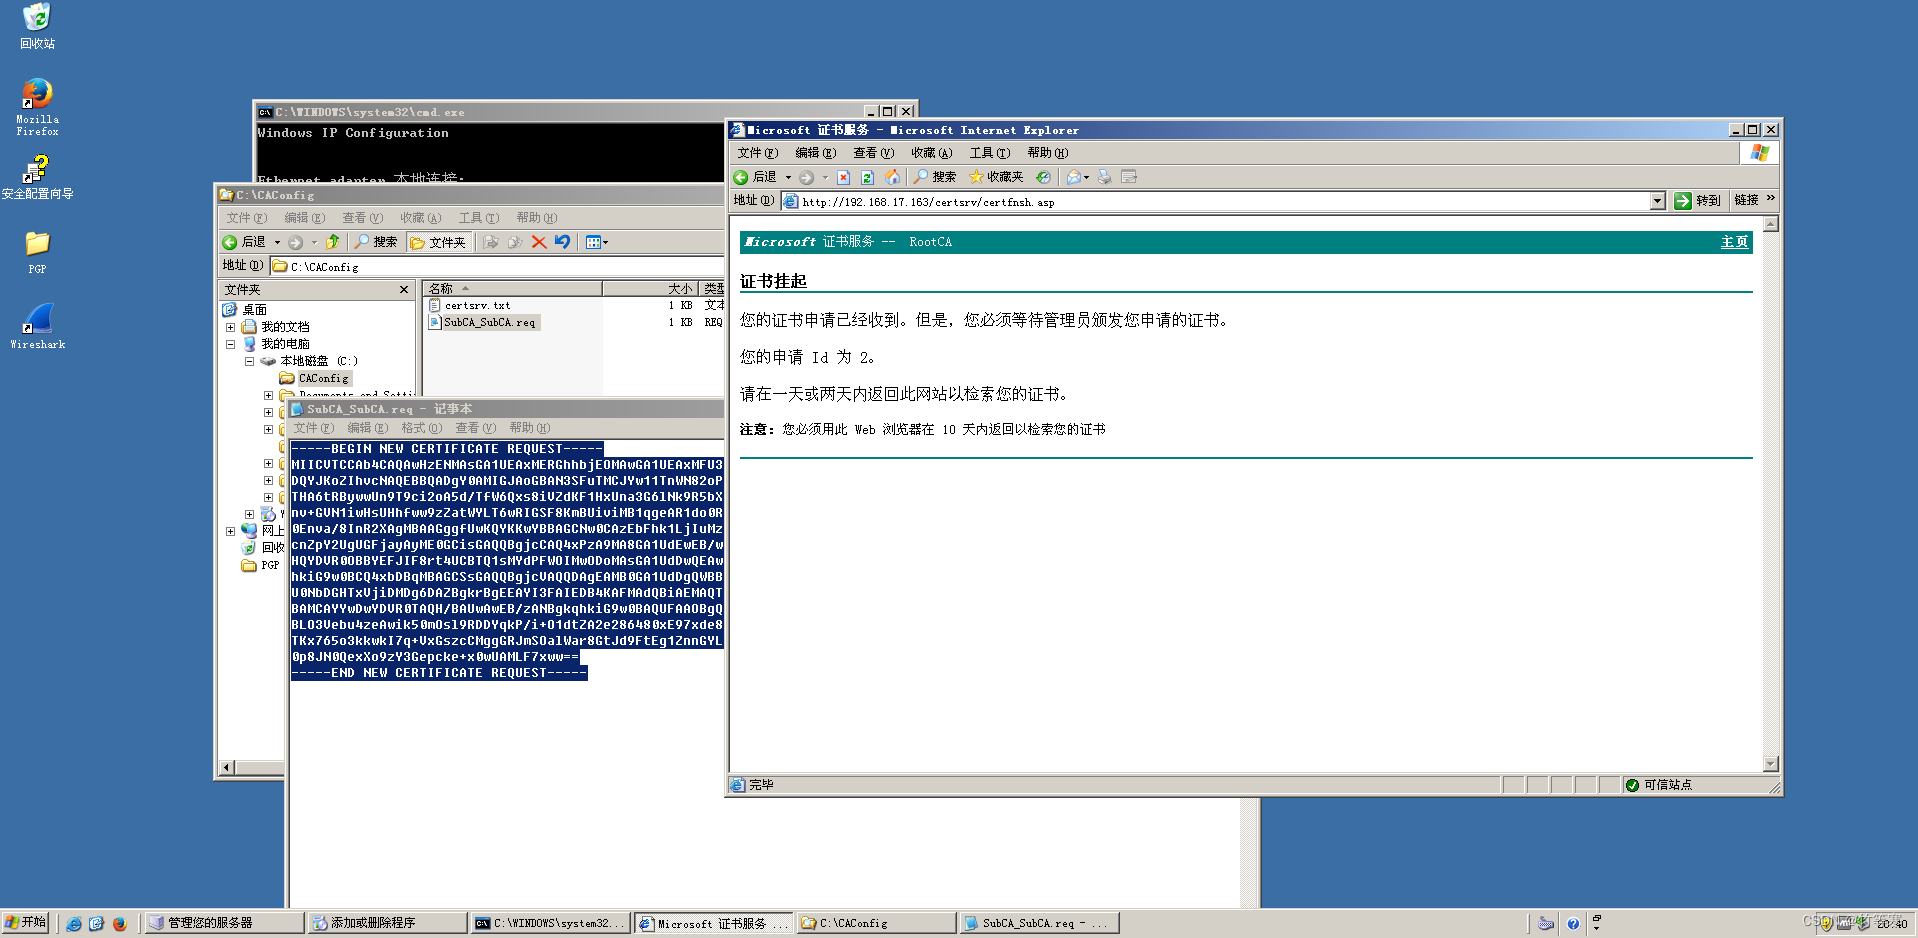Open IE Favorites menu
1918x938 pixels.
(x=931, y=153)
